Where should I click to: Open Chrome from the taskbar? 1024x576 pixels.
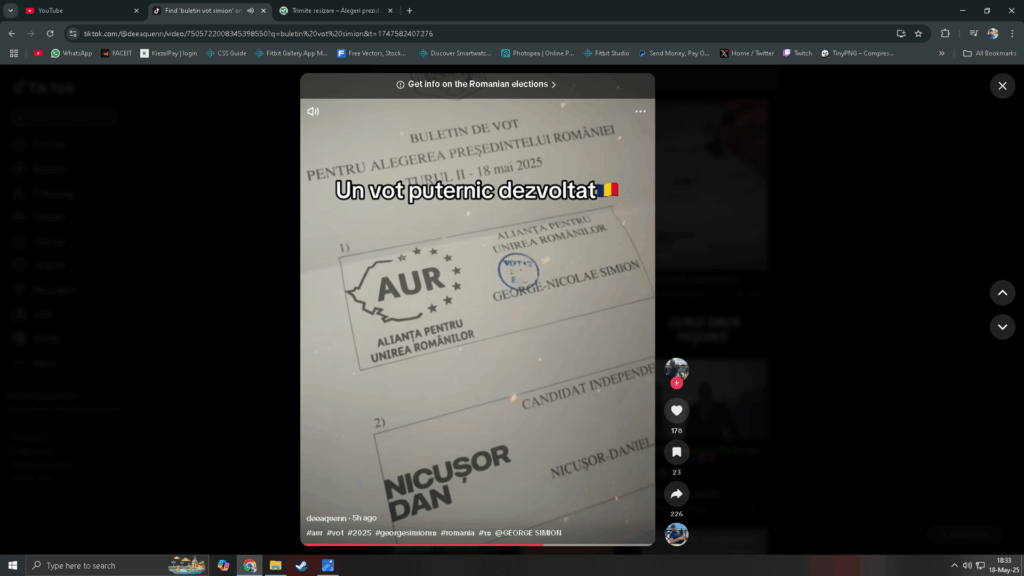pyautogui.click(x=249, y=566)
